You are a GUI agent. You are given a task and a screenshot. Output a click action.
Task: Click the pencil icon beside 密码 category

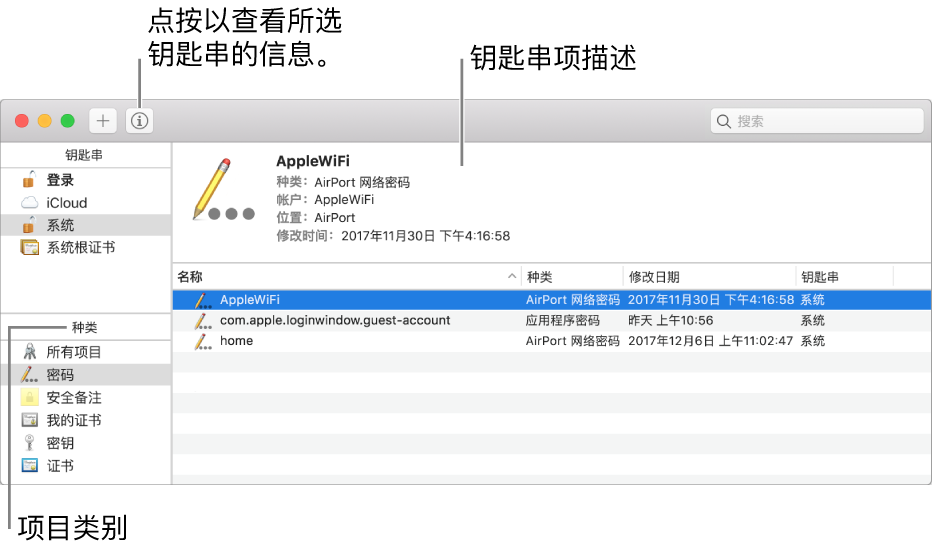(x=29, y=374)
